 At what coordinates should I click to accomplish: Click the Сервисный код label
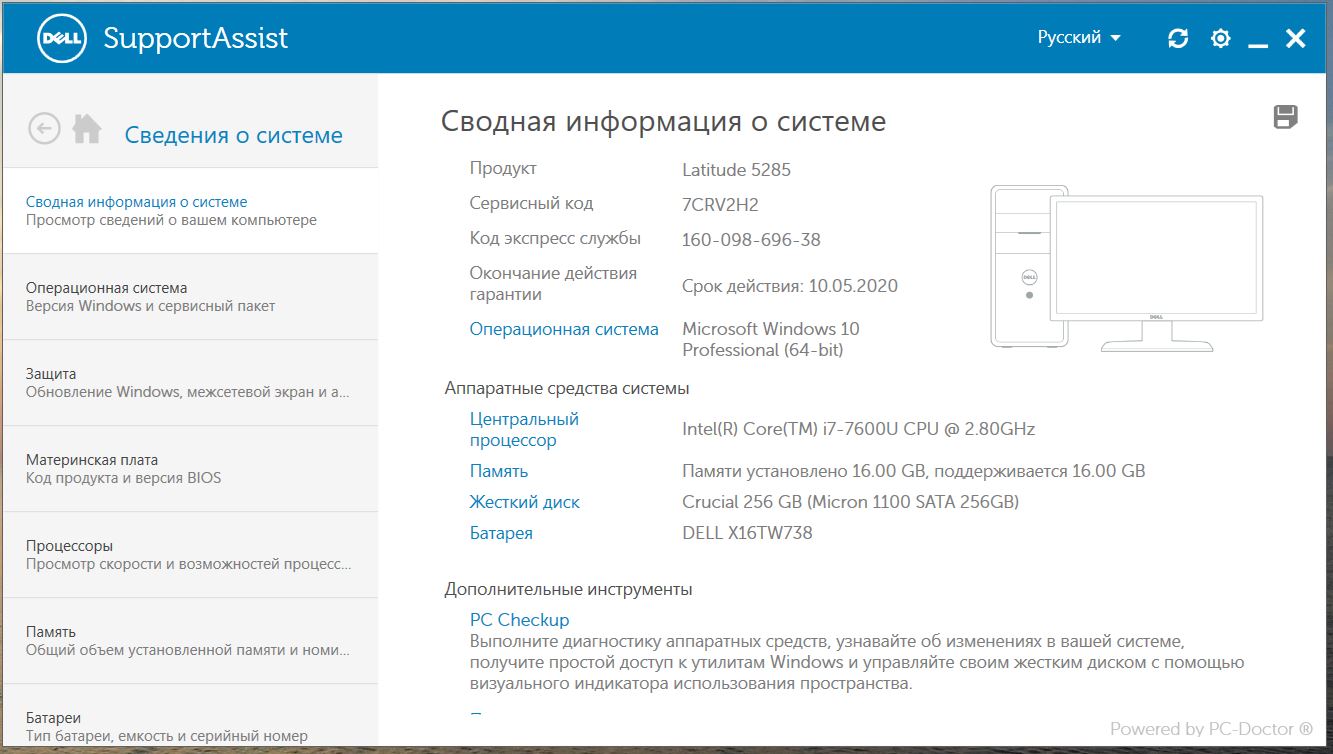point(531,203)
